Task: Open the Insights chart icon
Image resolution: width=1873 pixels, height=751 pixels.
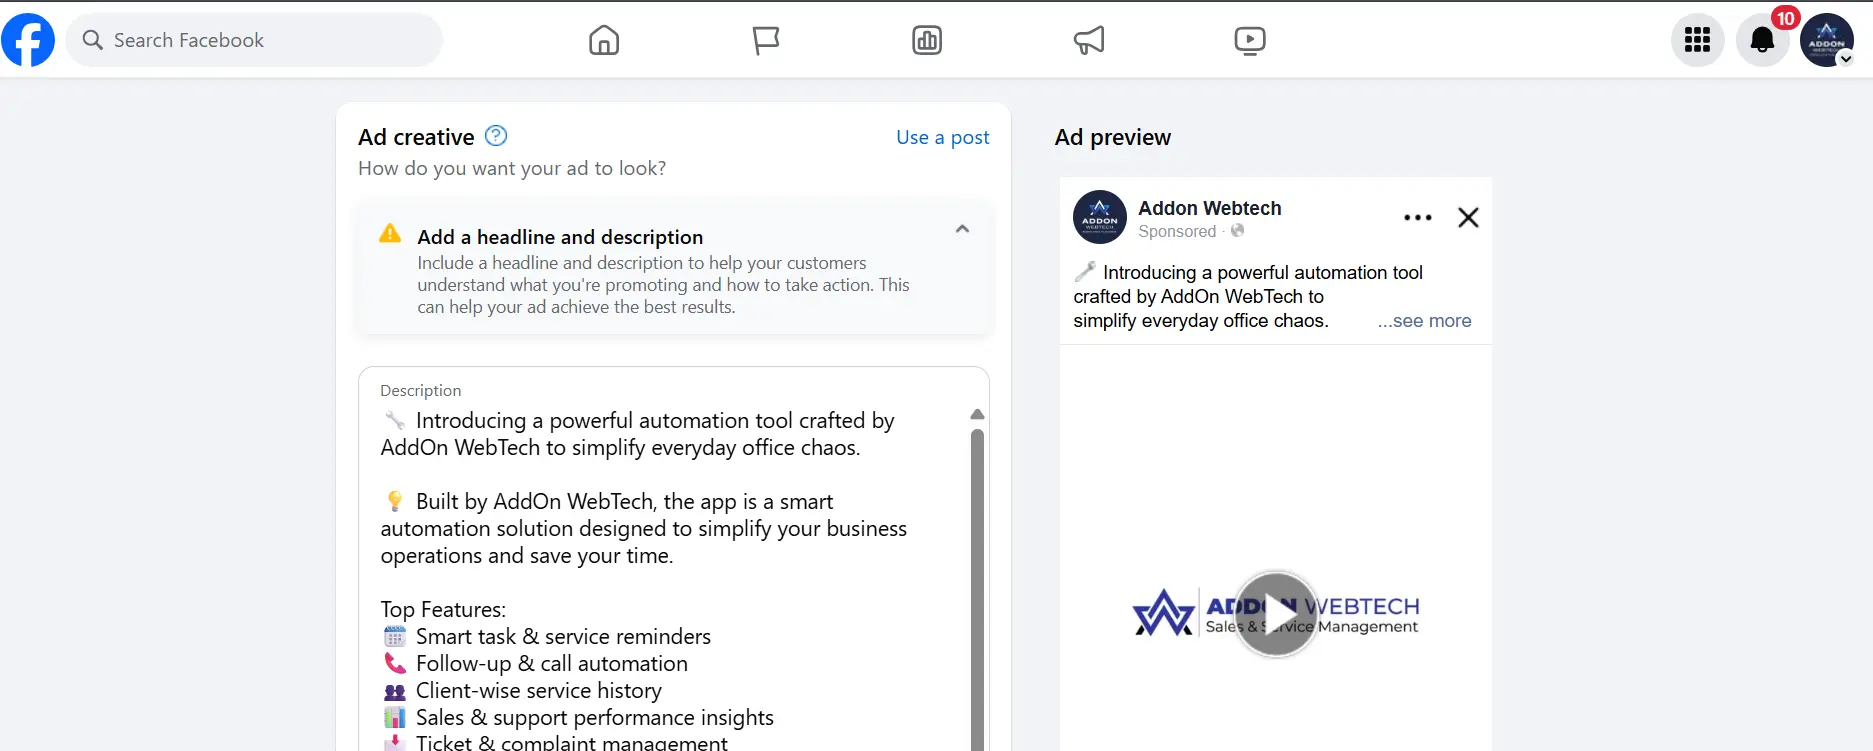Action: click(x=927, y=40)
